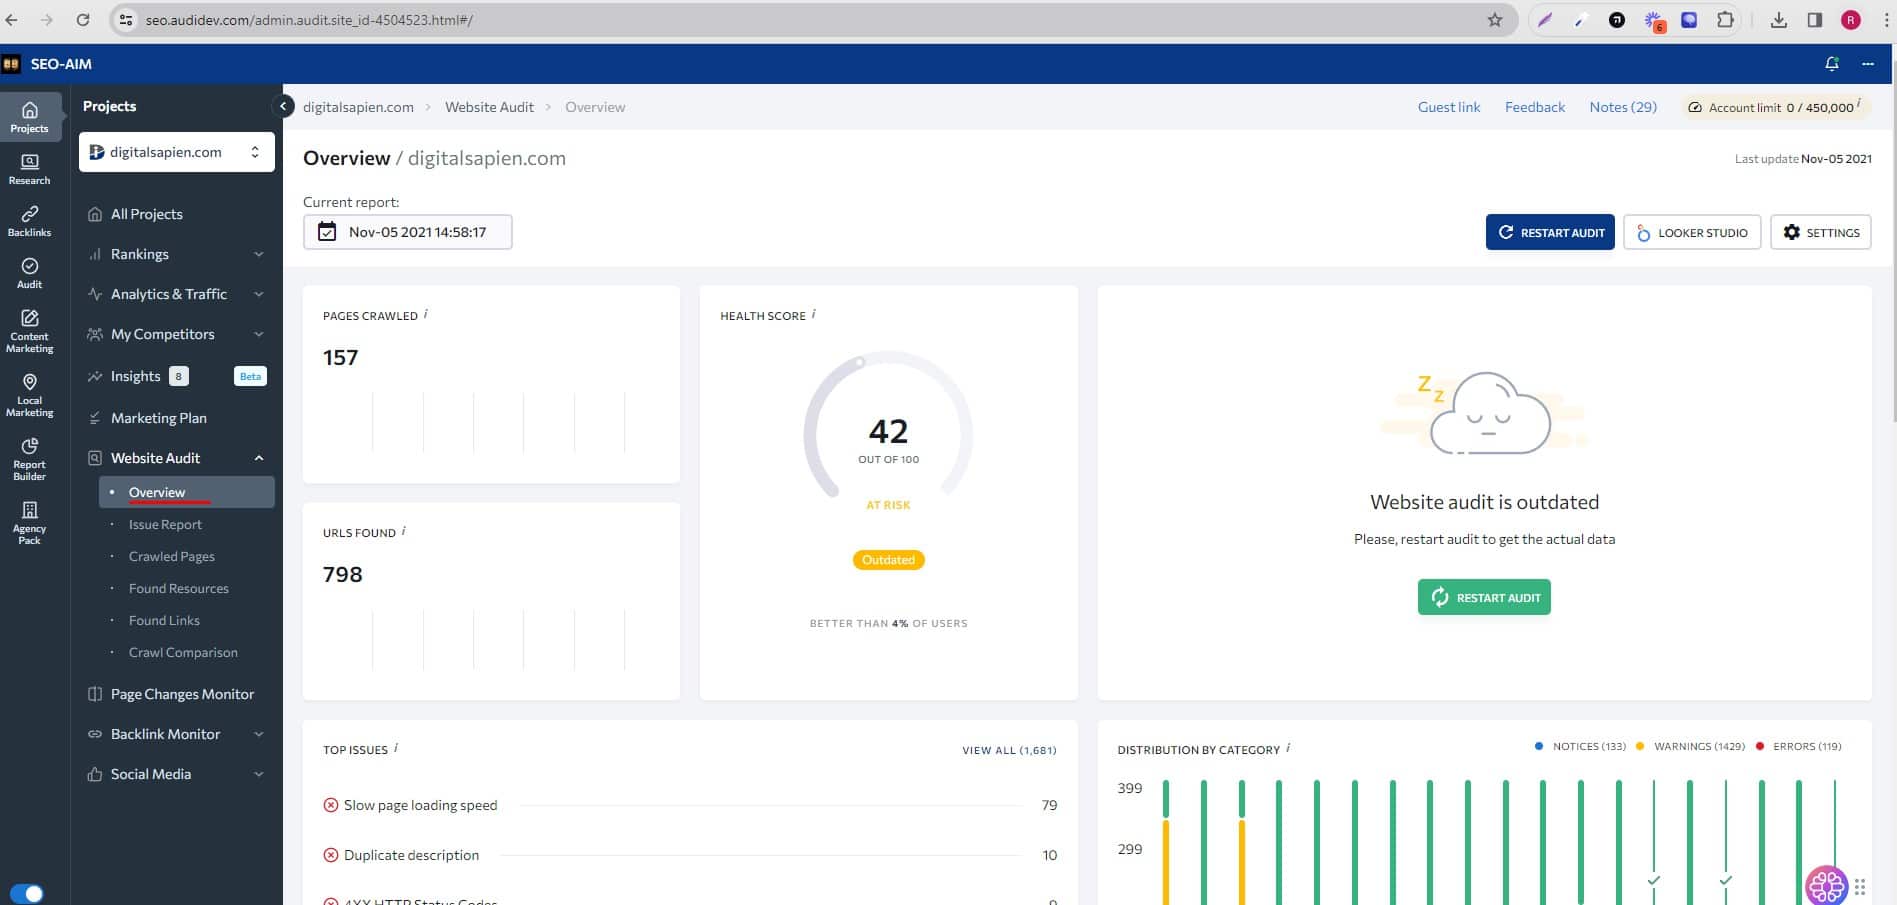Click the Pages Crawled info icon
Screen dimensions: 1897x905
point(426,314)
